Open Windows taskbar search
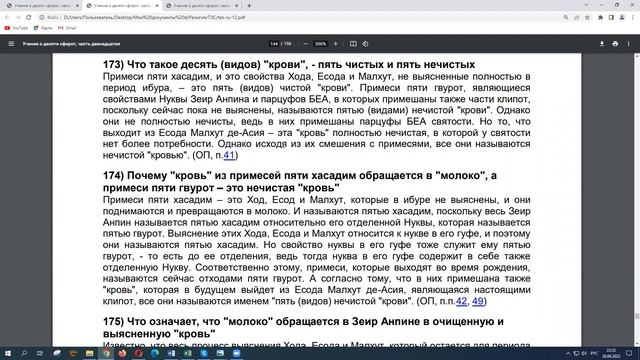 (x=24, y=353)
